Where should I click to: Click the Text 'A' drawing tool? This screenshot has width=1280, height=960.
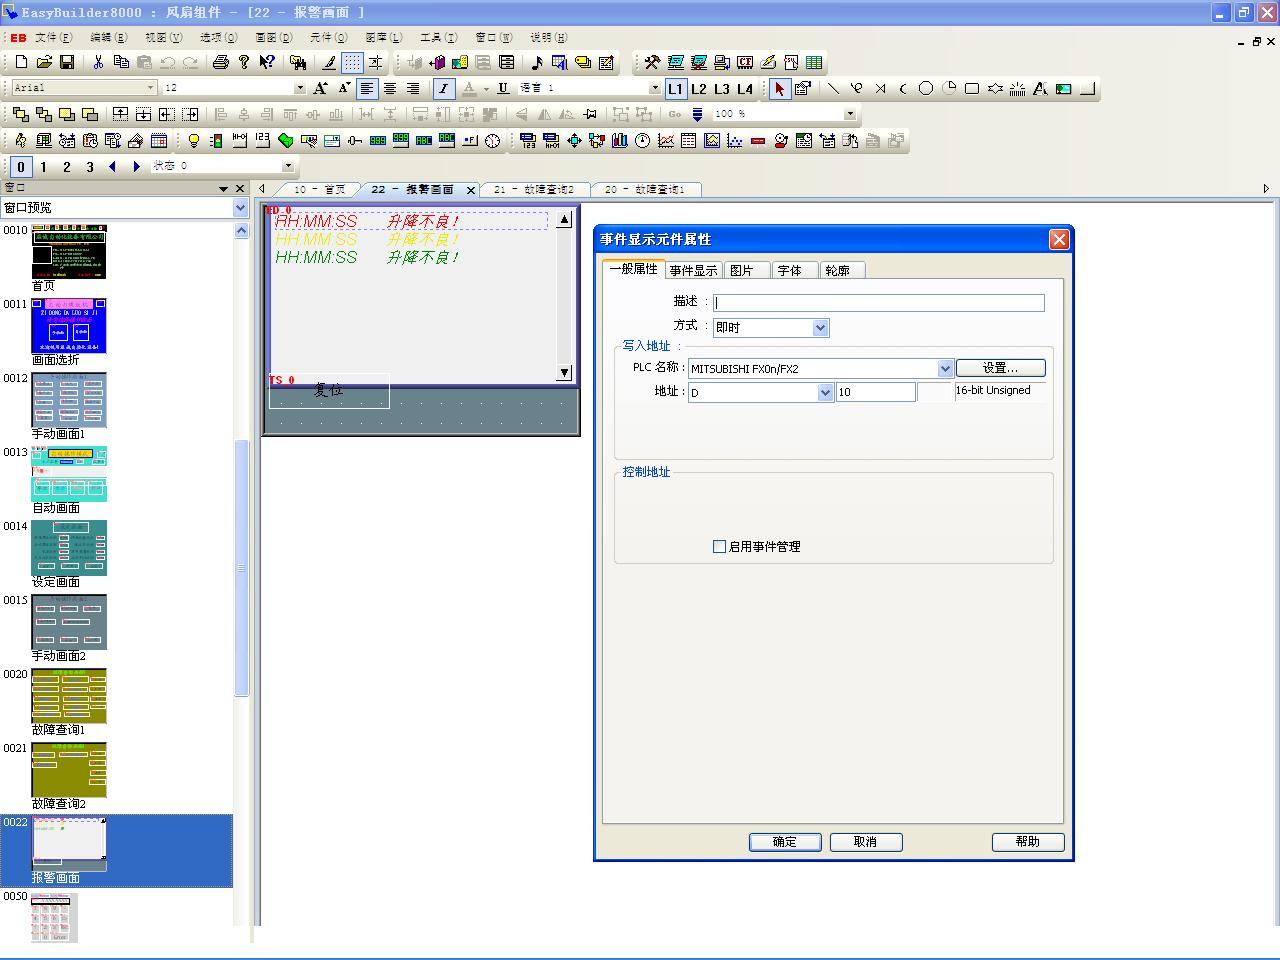(1040, 88)
